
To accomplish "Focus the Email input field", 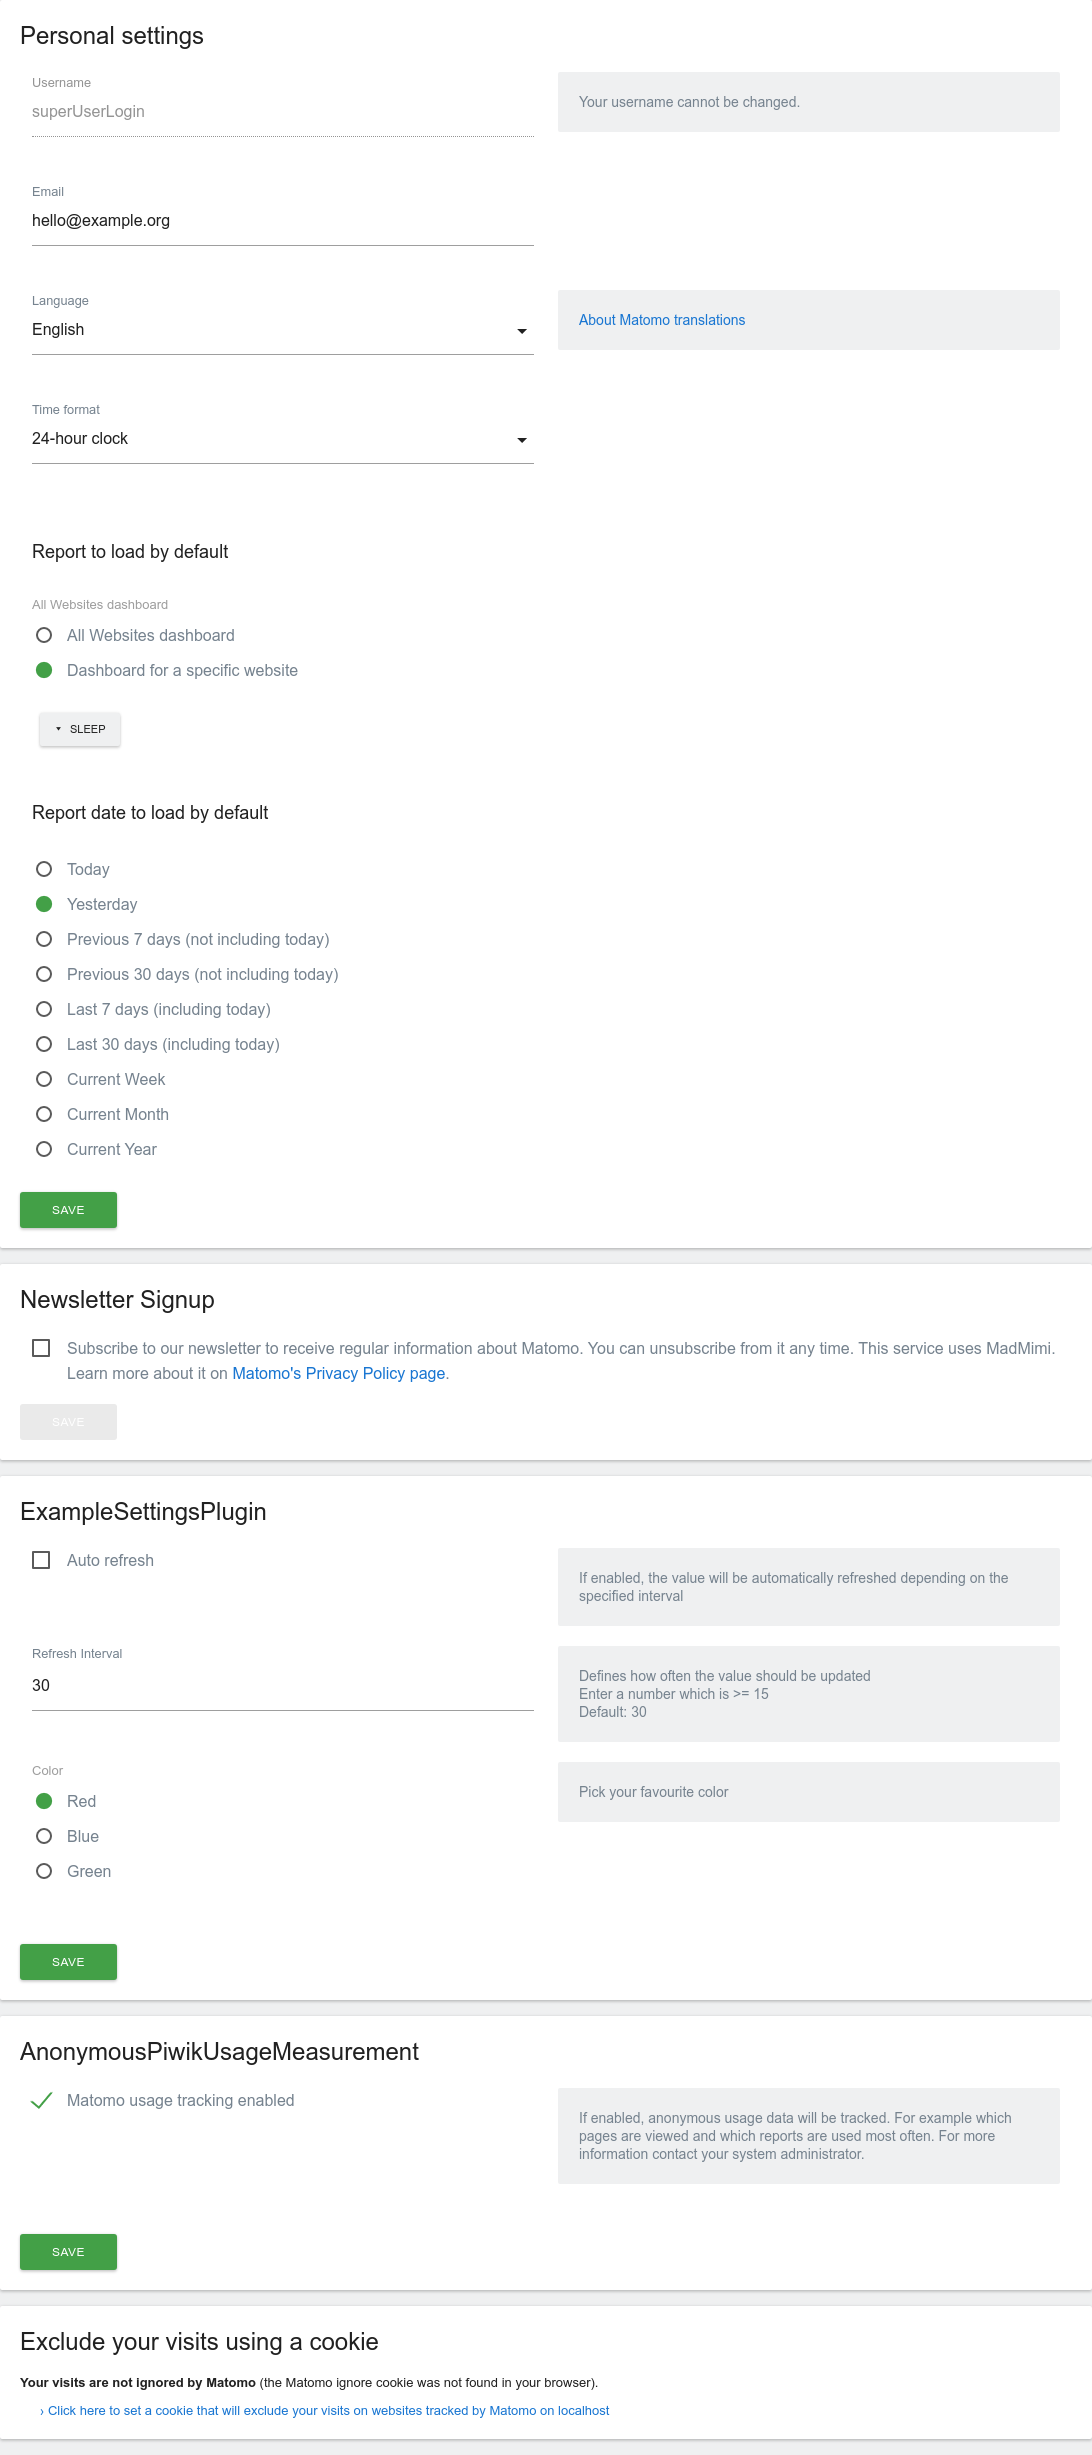I will (x=282, y=221).
